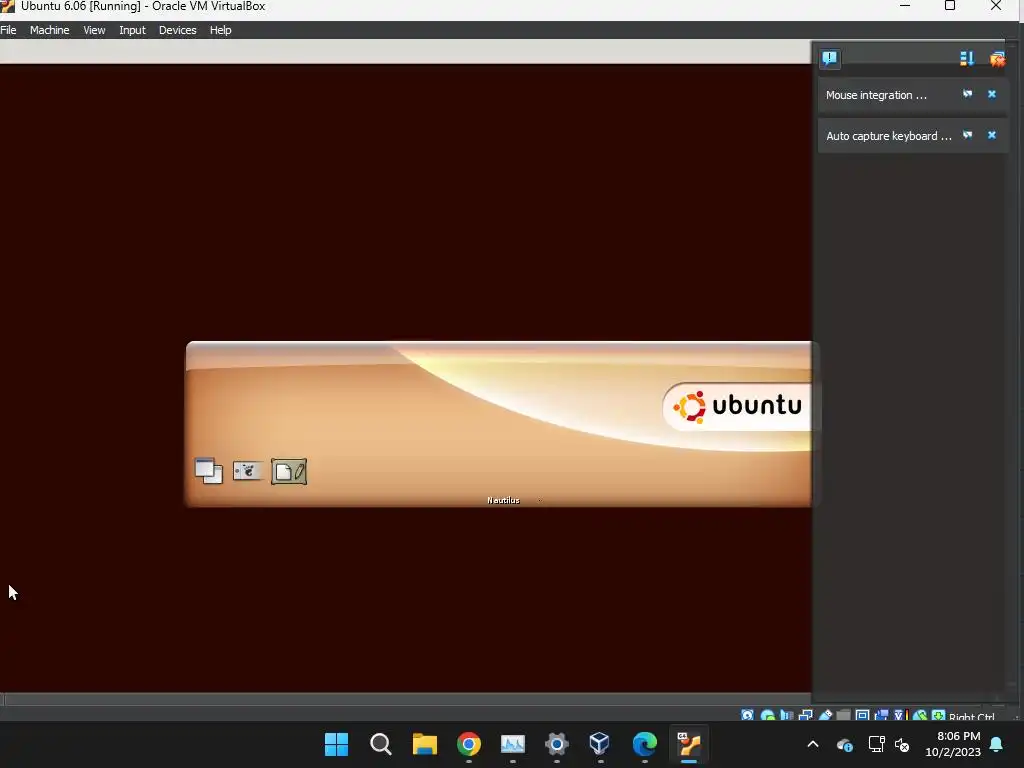The image size is (1024, 768).
Task: Toggle the notification center speech-bubble icon
Action: 830,58
